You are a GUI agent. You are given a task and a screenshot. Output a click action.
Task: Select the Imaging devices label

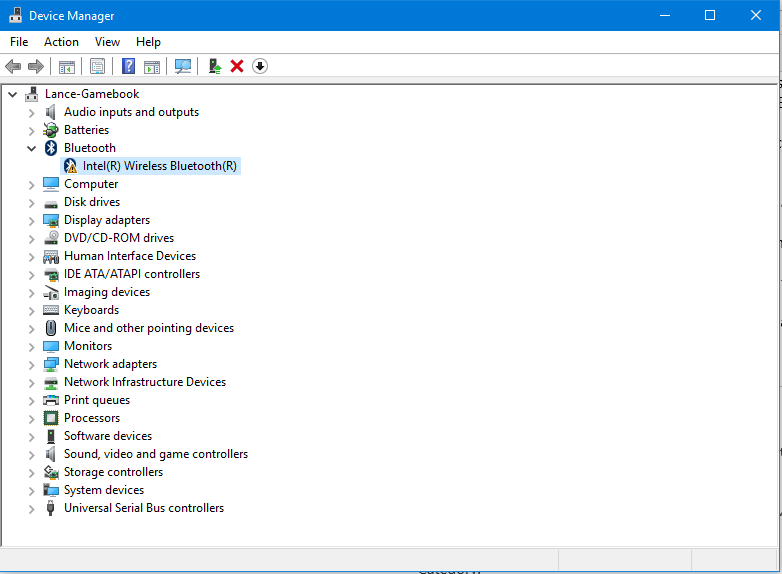107,292
